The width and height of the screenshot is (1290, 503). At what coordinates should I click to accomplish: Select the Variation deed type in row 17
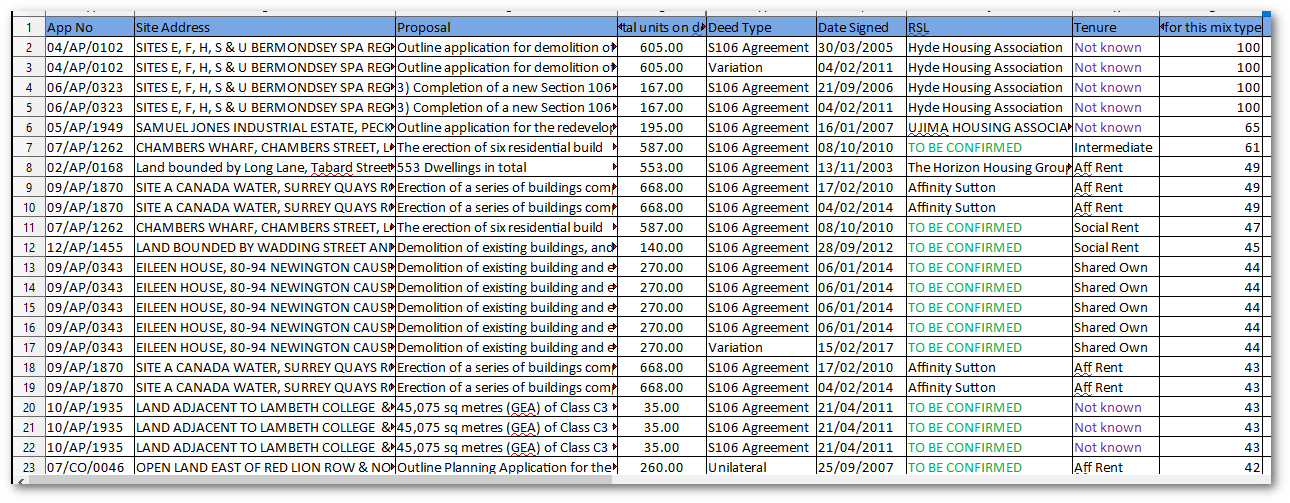(760, 348)
